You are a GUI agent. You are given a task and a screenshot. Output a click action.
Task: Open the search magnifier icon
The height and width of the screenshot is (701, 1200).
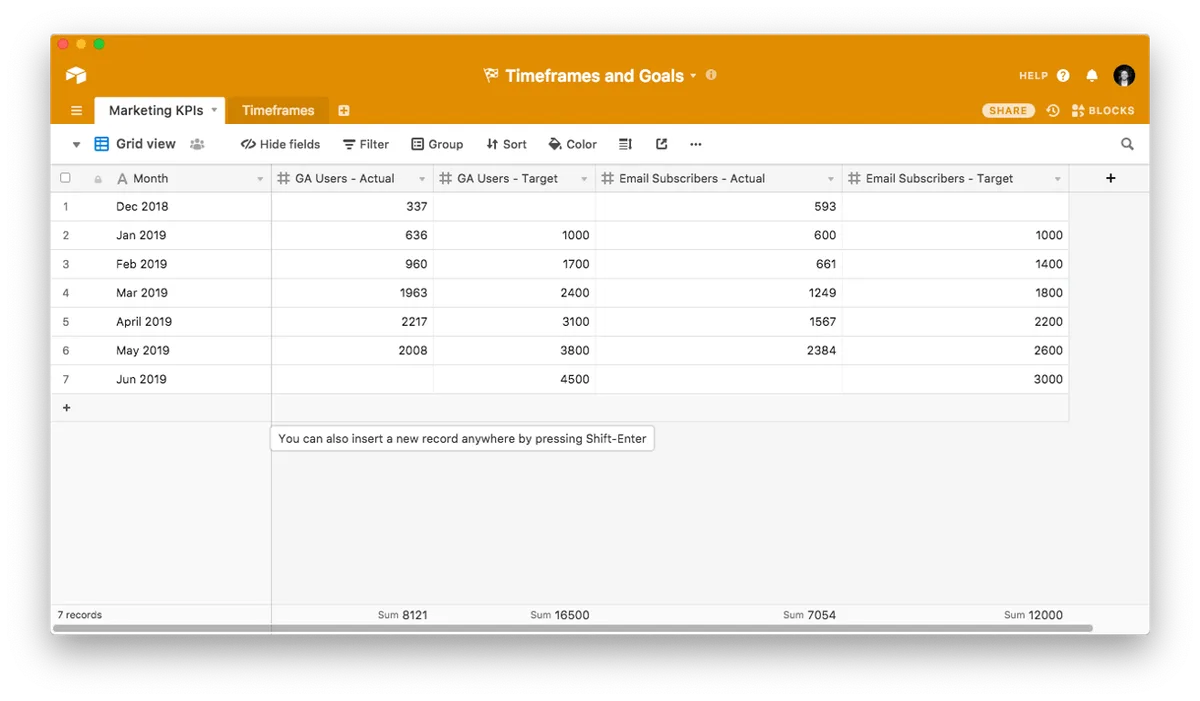coord(1127,144)
